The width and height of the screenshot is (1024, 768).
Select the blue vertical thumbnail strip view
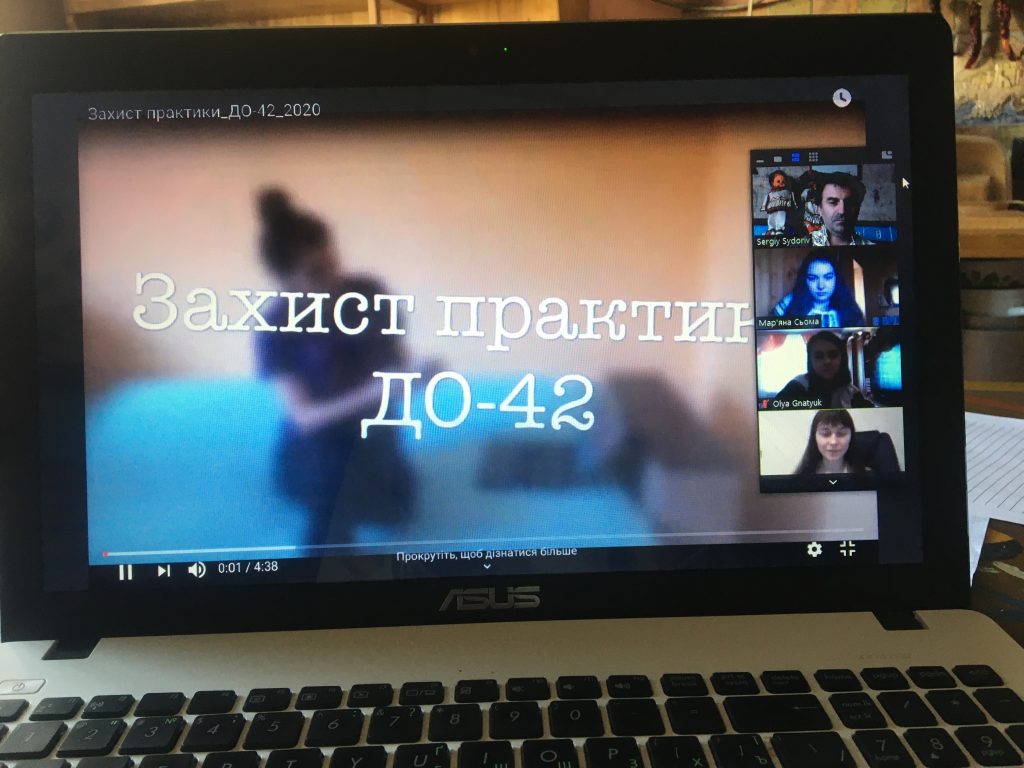click(795, 157)
